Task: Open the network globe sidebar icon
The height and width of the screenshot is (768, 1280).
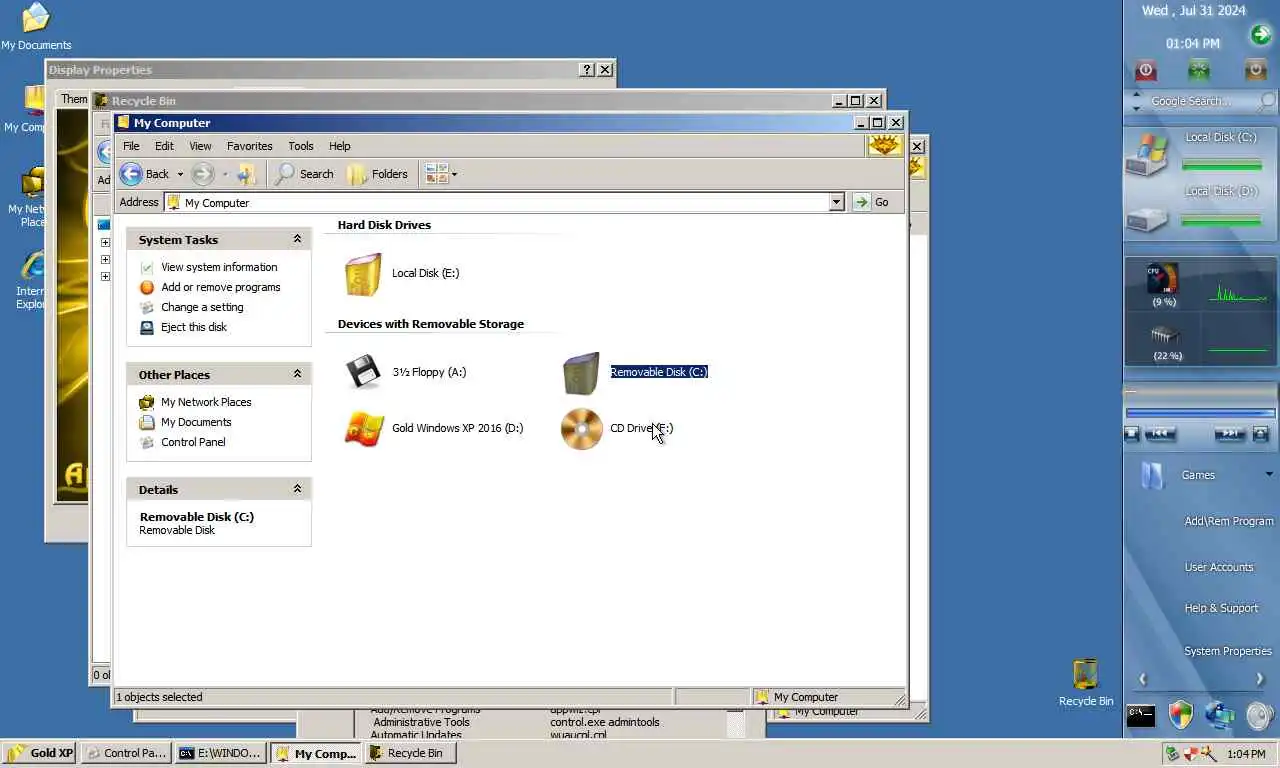Action: pos(1219,715)
